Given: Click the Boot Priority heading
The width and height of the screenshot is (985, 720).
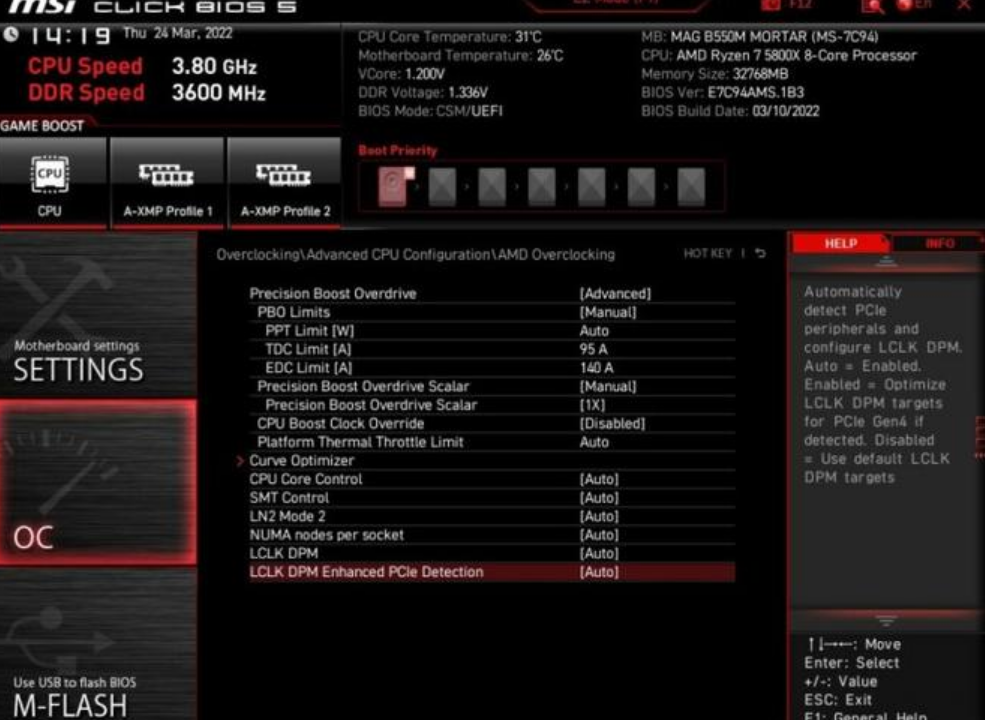Looking at the screenshot, I should click(398, 151).
